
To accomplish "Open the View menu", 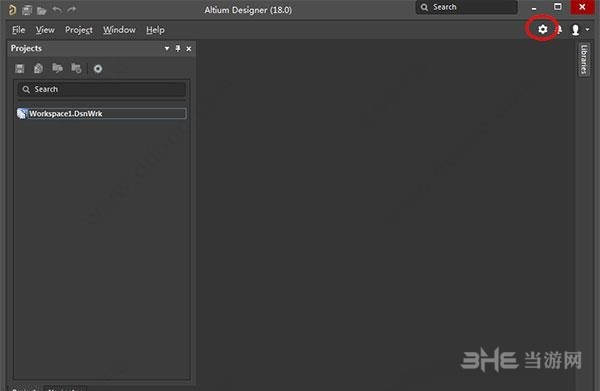I will (45, 30).
